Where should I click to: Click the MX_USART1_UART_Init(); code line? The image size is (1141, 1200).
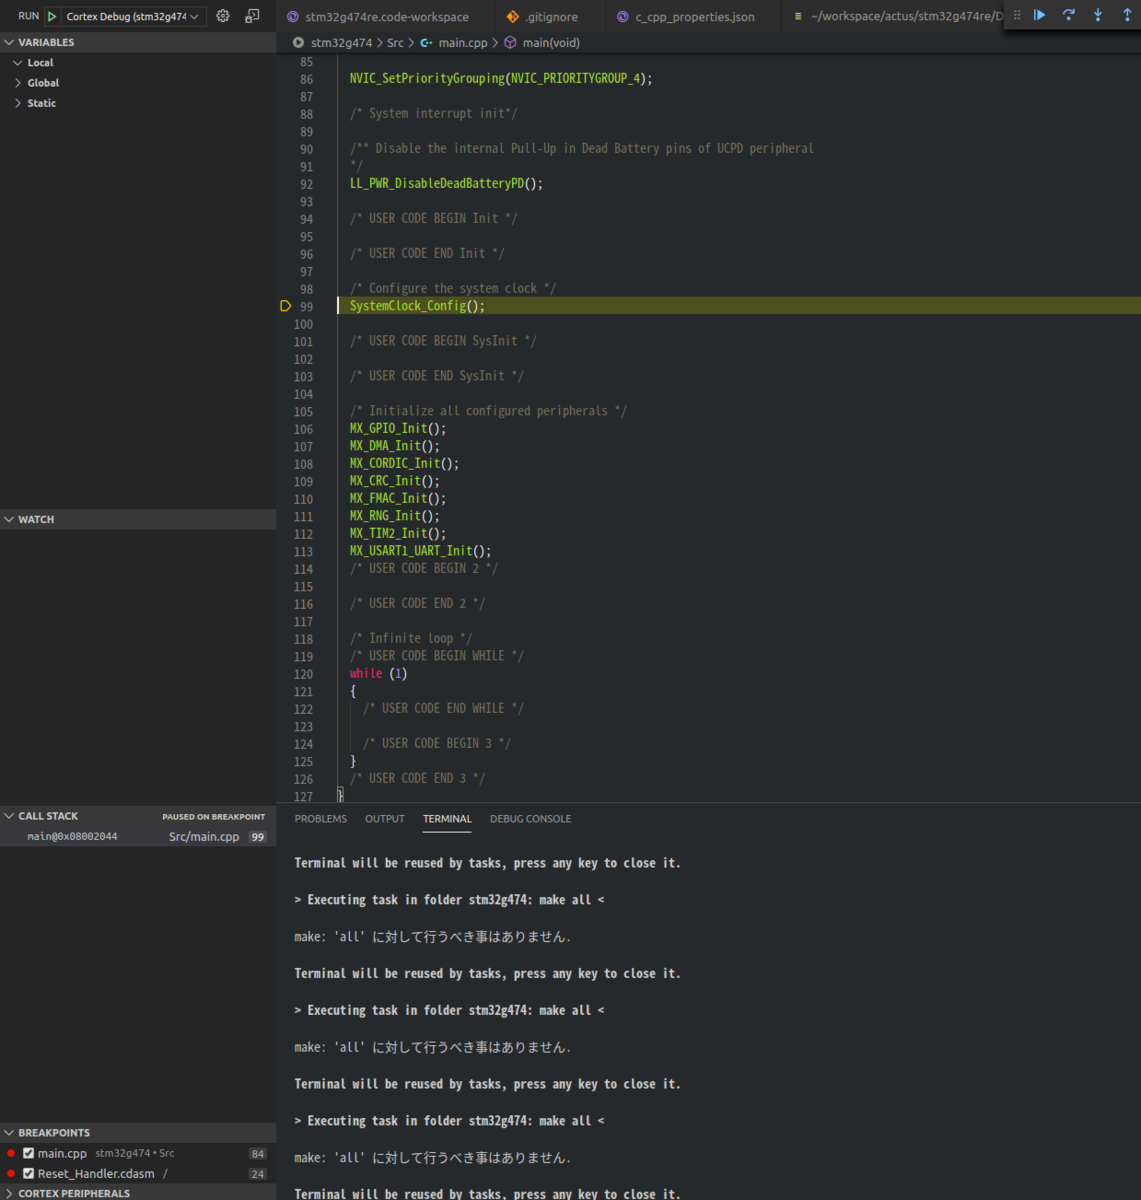420,551
